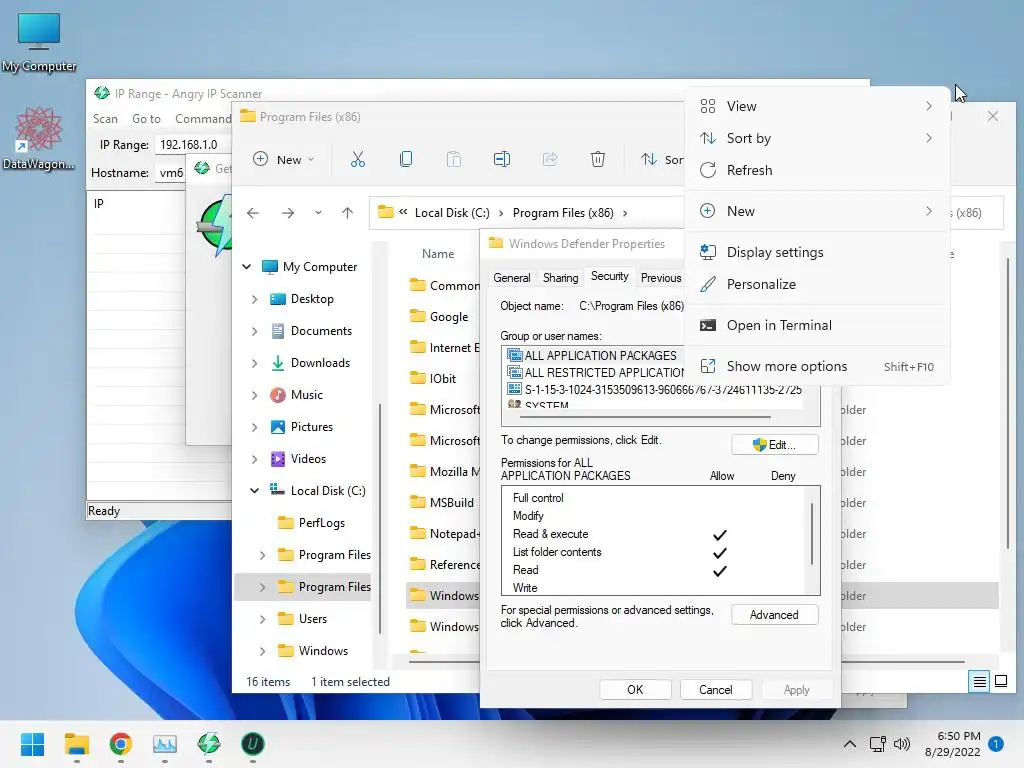
Task: Click the Share icon in Explorer toolbar
Action: pos(550,159)
